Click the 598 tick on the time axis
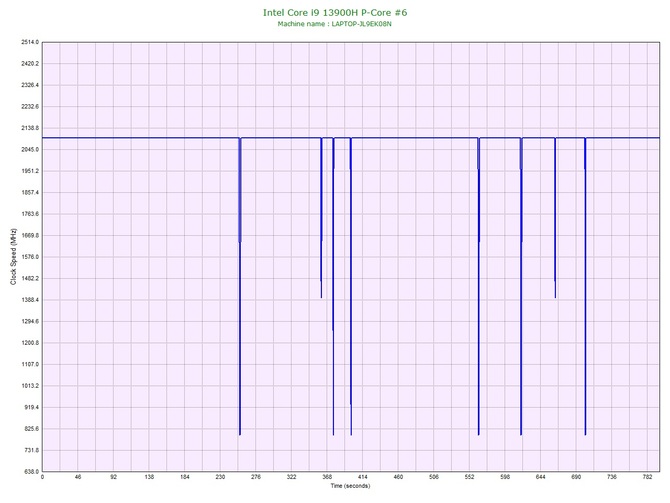 tap(505, 477)
